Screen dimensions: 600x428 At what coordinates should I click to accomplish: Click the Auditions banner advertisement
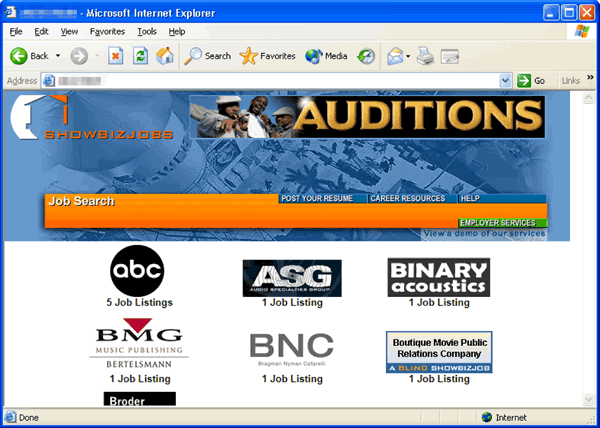click(366, 116)
